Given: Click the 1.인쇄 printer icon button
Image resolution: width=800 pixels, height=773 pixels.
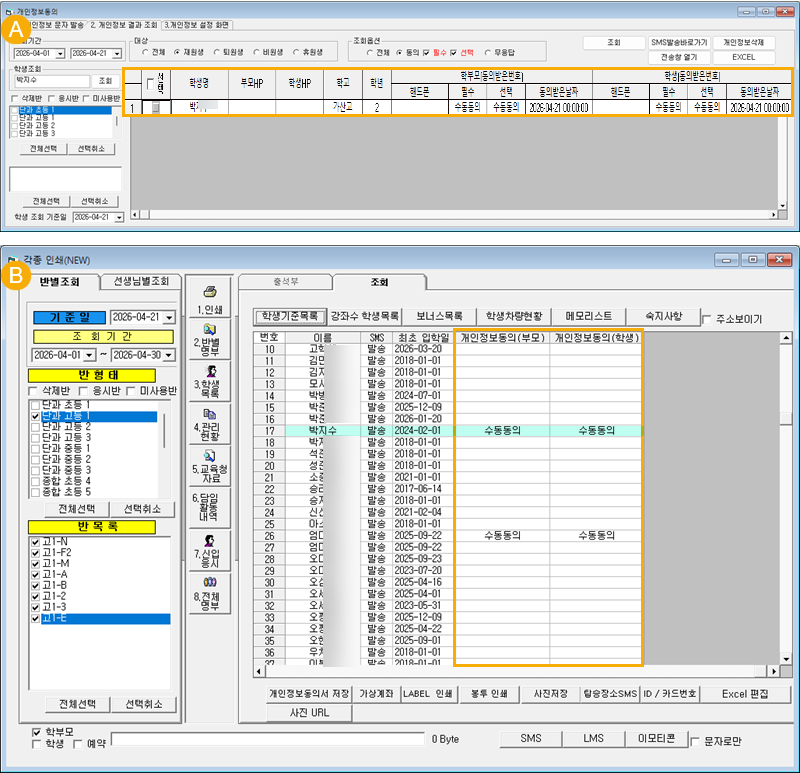Looking at the screenshot, I should [211, 298].
